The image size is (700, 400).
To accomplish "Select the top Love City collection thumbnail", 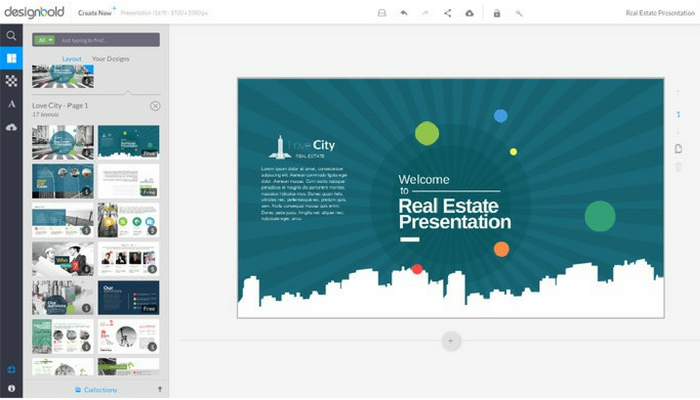I will (63, 76).
